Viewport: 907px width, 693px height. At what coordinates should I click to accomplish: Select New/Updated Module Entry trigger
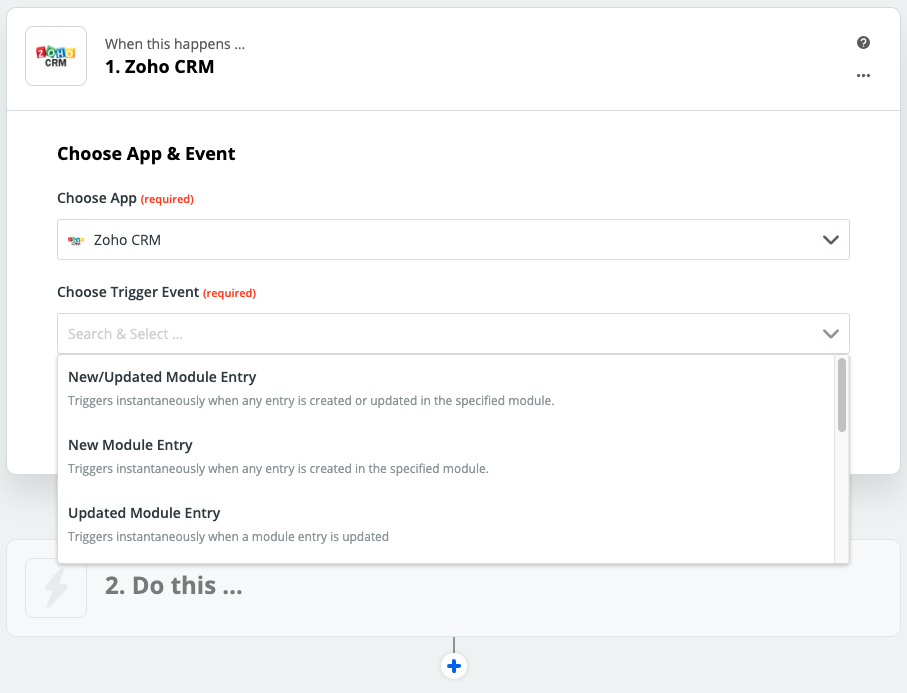[446, 388]
